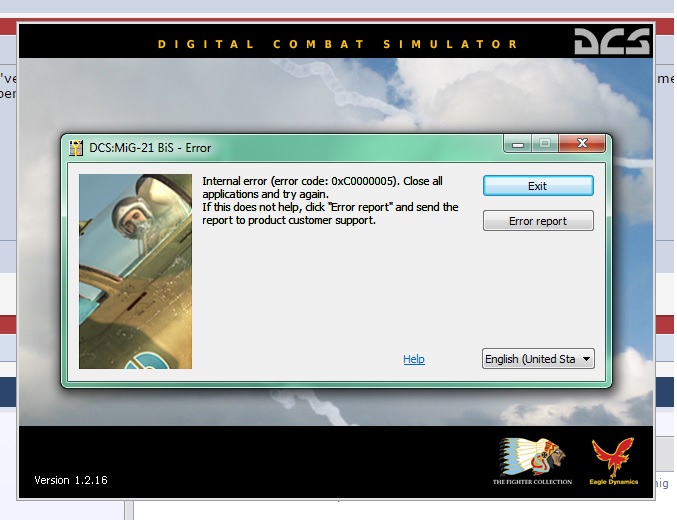Close the DCS:MiG-21 BiS Error dialog
677x520 pixels.
582,143
